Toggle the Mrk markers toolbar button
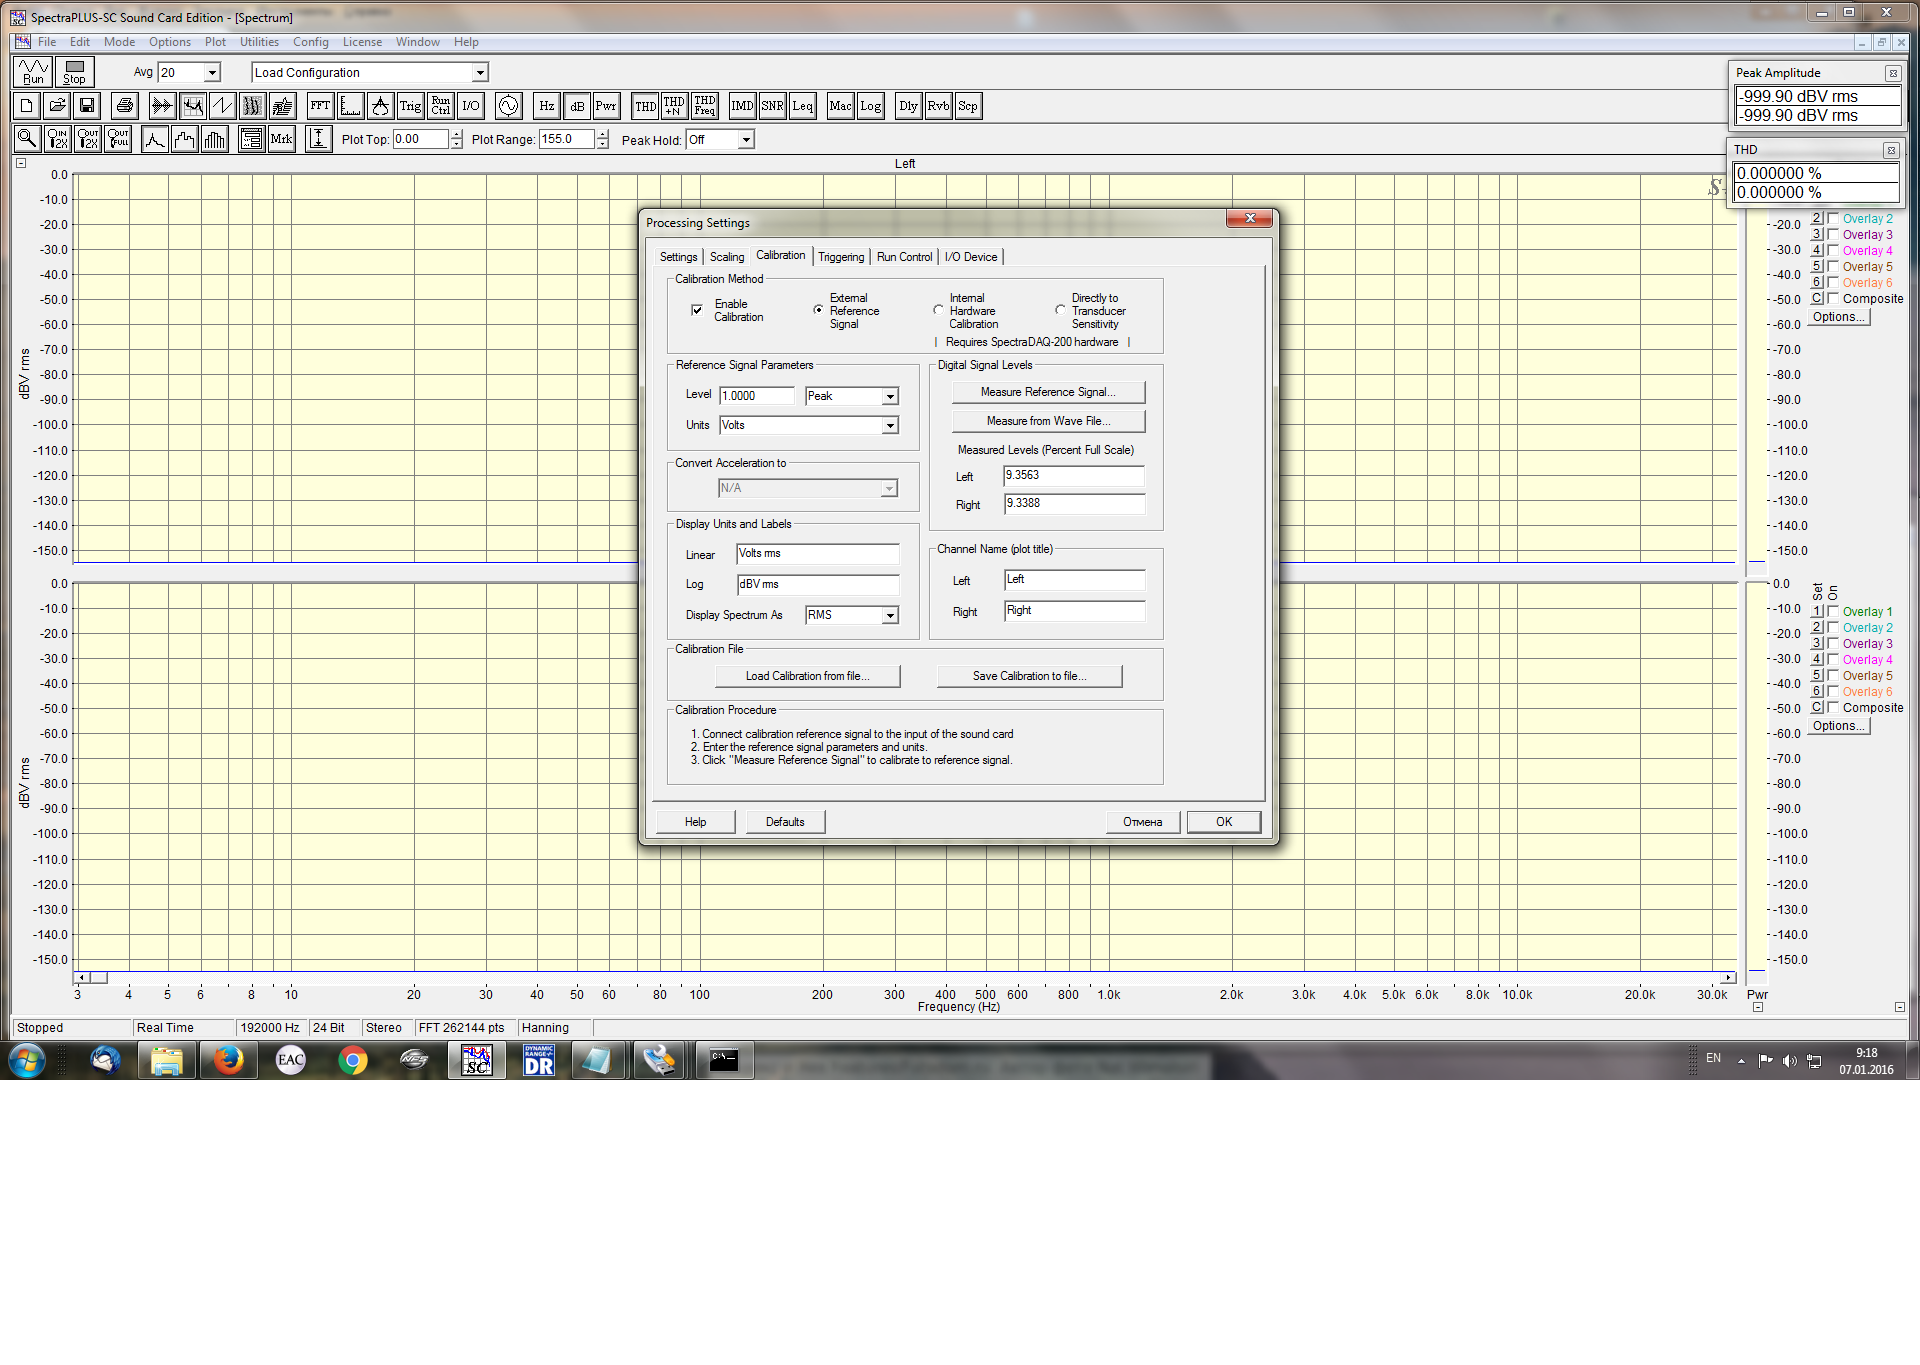The height and width of the screenshot is (1365, 1920). [x=281, y=139]
